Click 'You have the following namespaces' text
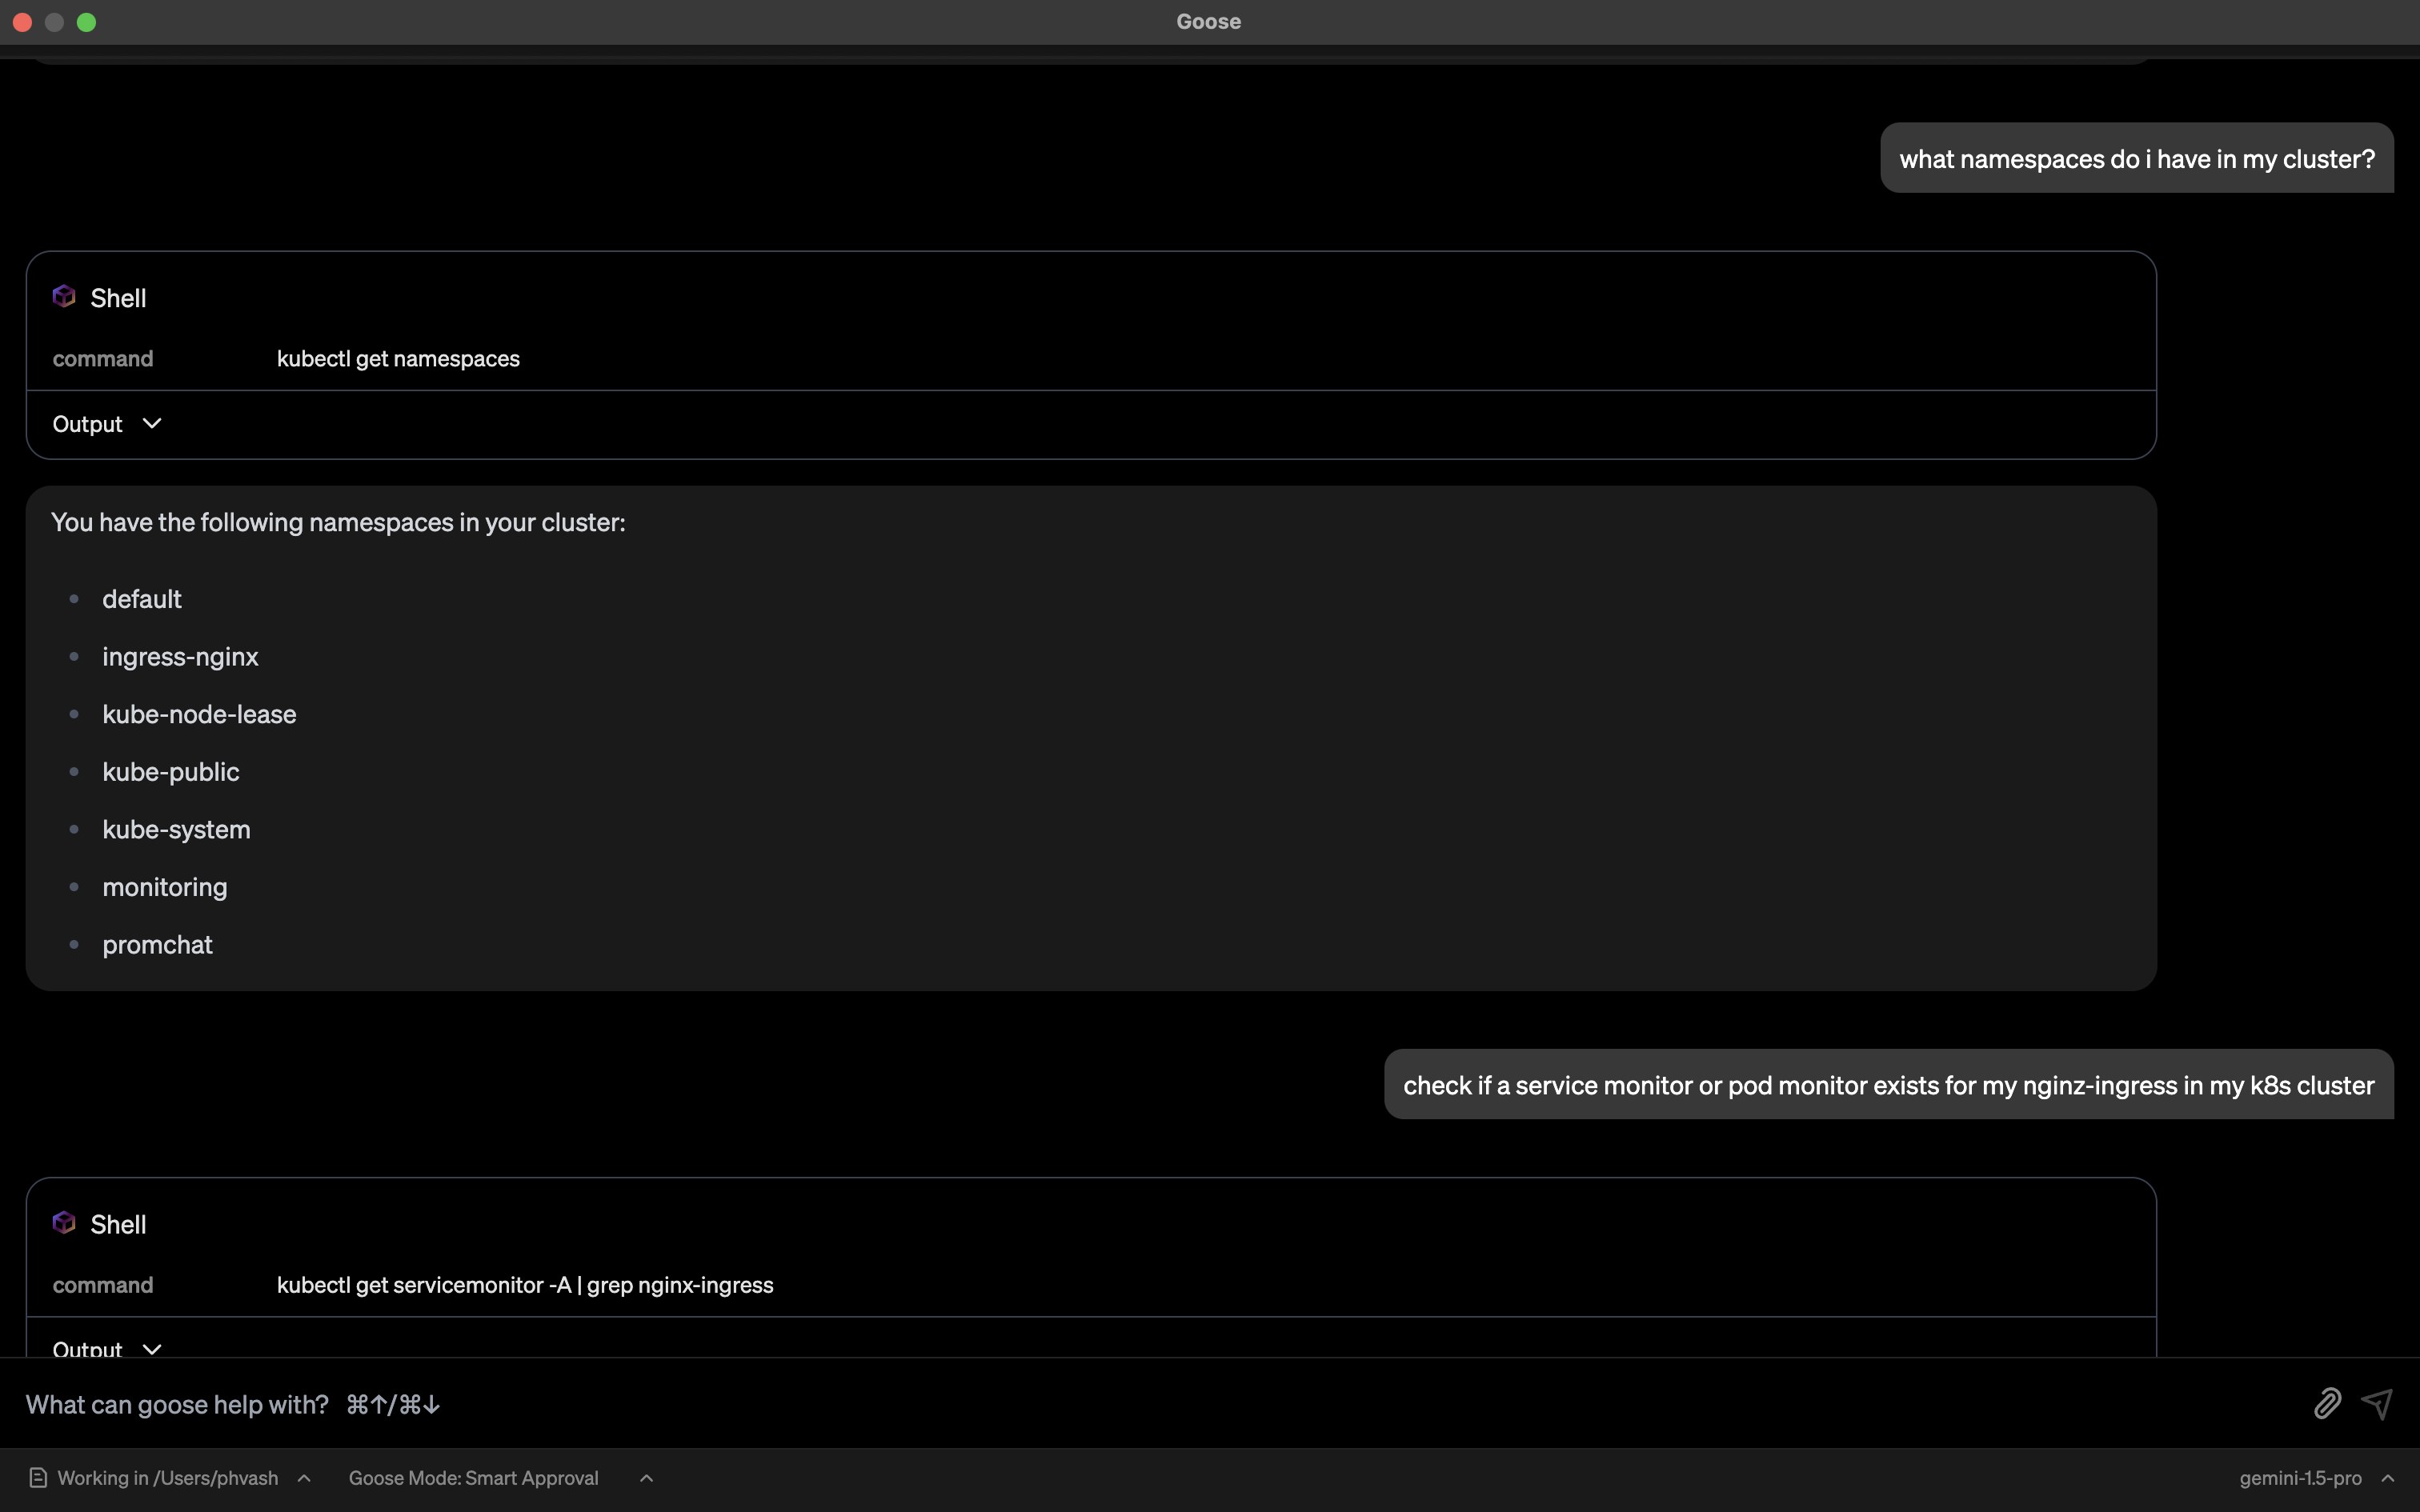The height and width of the screenshot is (1512, 2420). (338, 522)
